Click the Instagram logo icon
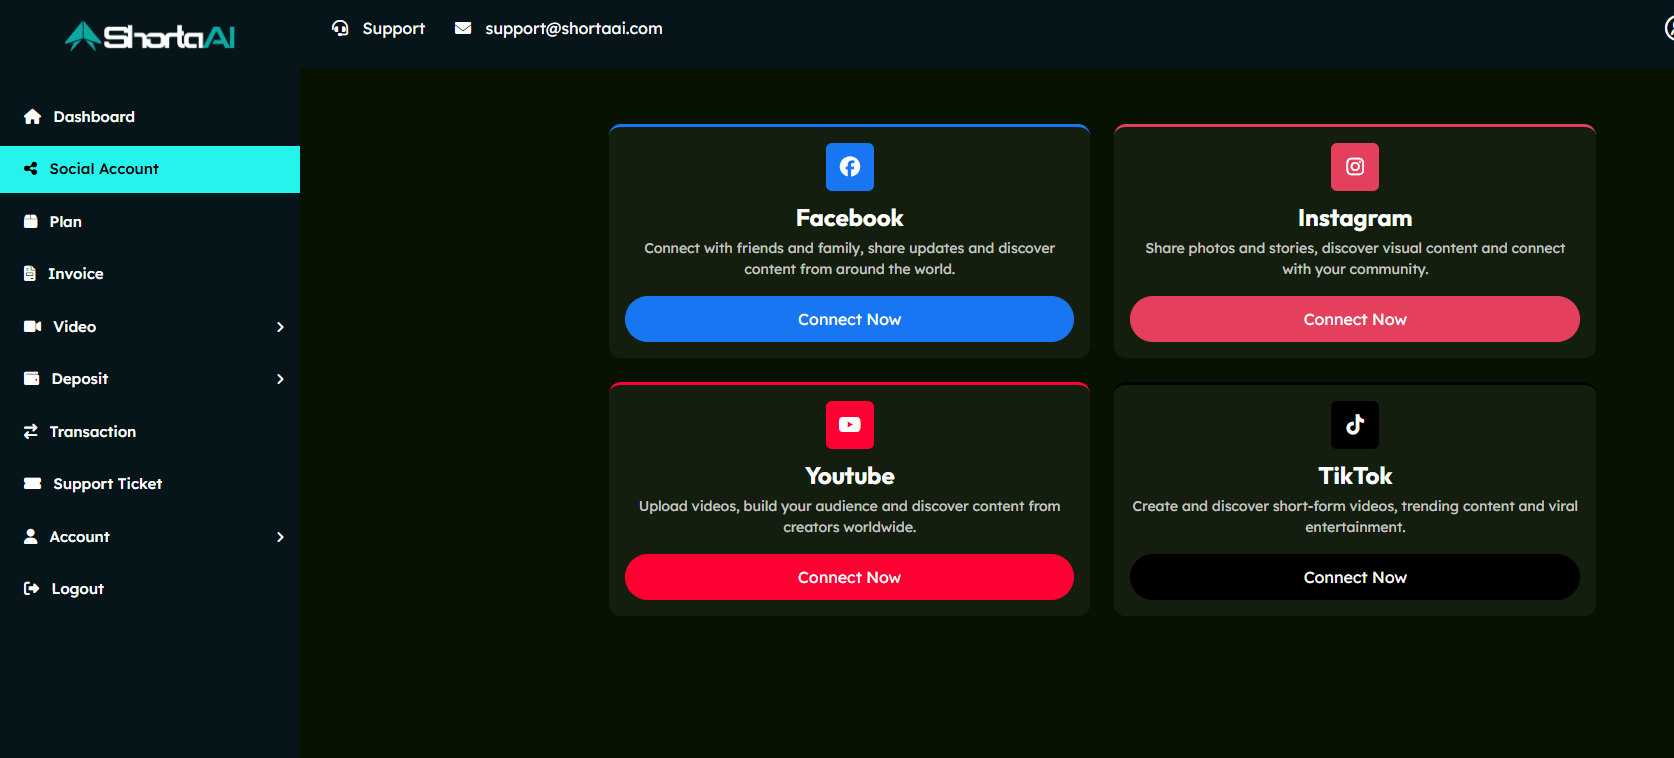Image resolution: width=1674 pixels, height=758 pixels. pos(1355,167)
